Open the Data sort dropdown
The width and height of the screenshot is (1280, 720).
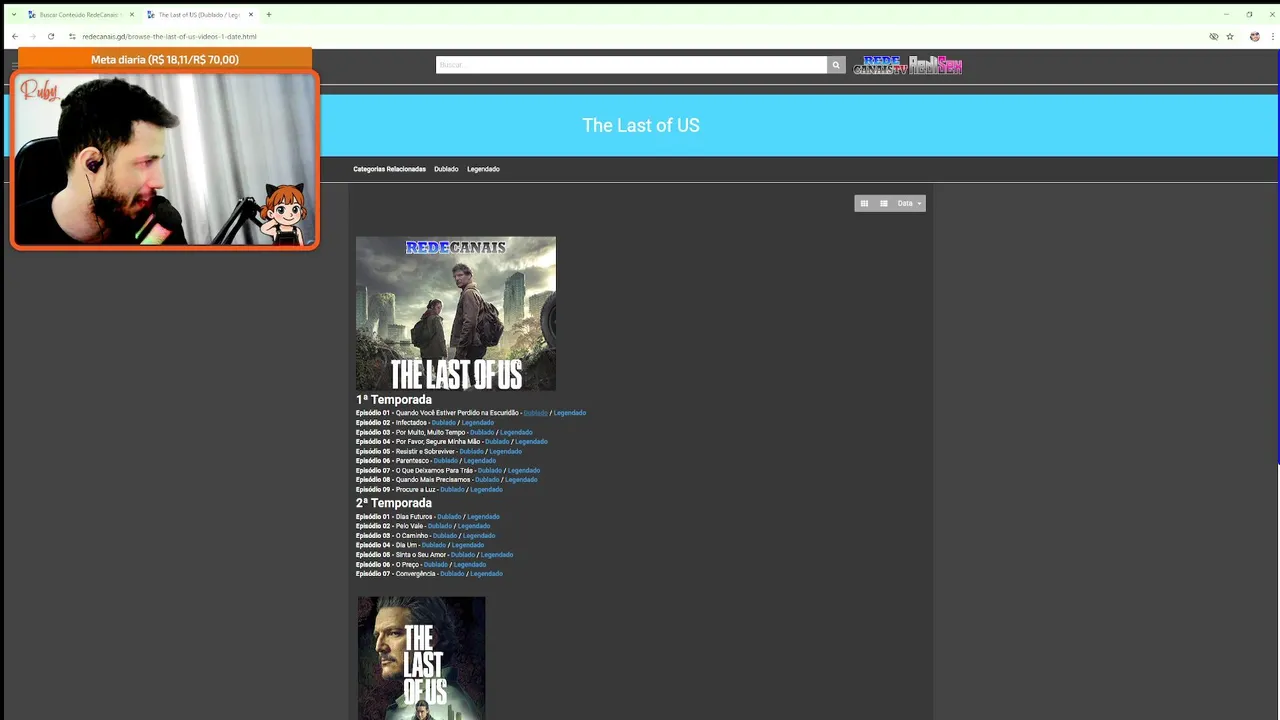click(909, 204)
